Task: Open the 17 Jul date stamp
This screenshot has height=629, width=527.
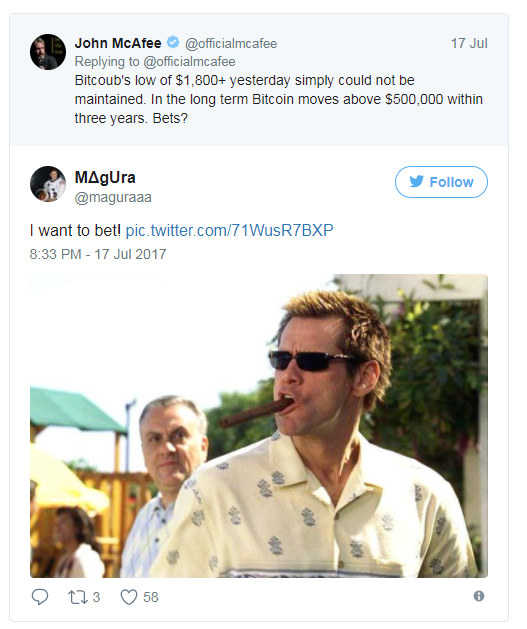Action: point(469,43)
